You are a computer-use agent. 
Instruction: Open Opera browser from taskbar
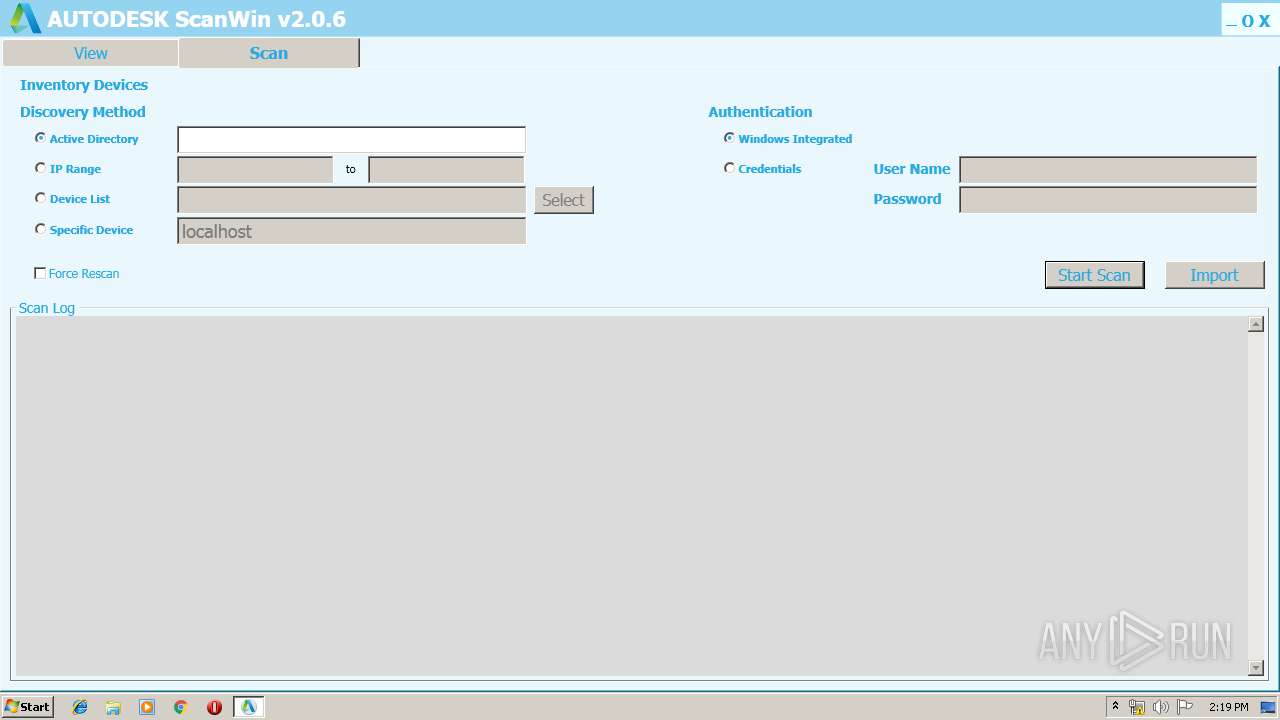(214, 707)
